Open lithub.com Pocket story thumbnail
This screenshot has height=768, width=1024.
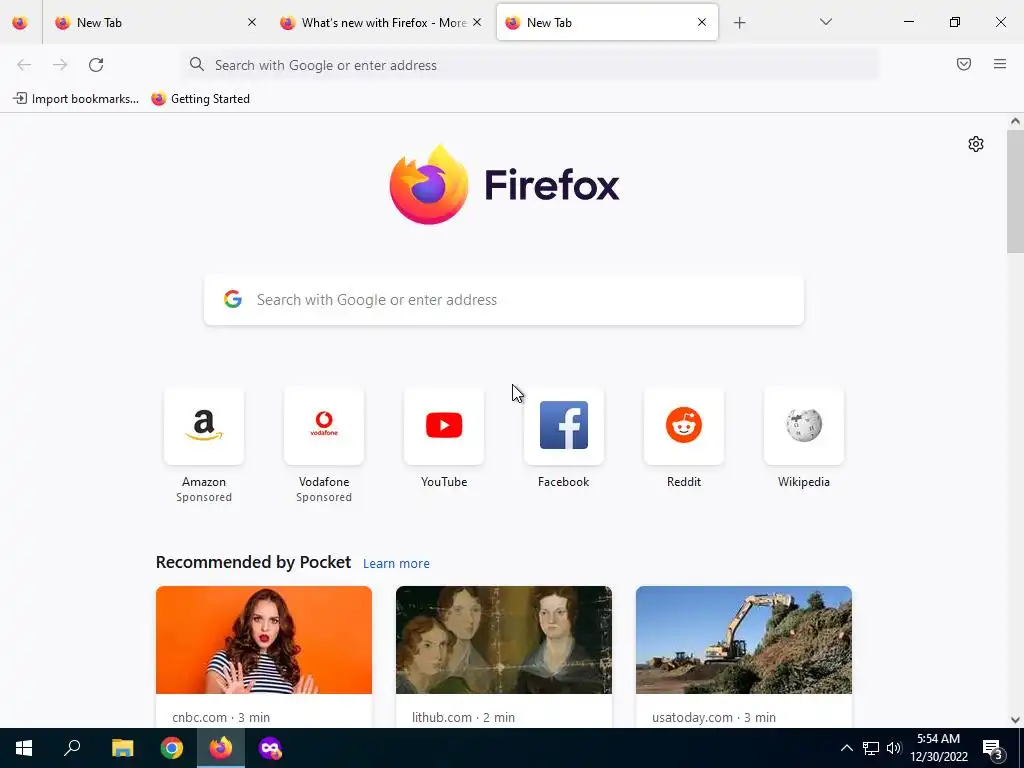504,640
